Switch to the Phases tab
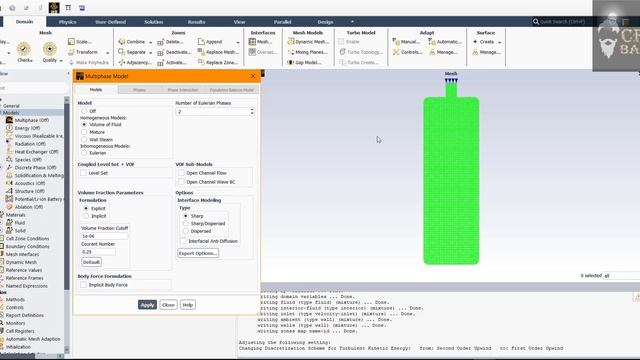The image size is (640, 360). [x=140, y=90]
